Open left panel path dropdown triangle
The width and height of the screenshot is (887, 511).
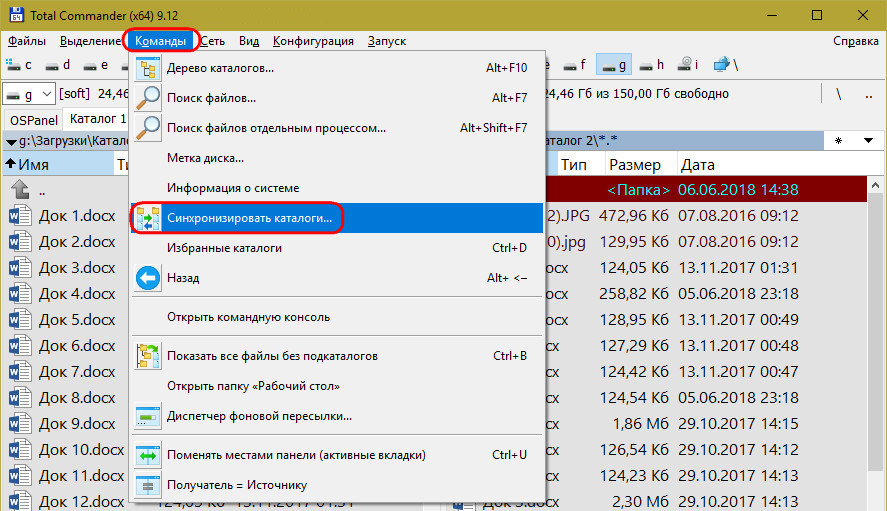click(x=11, y=141)
